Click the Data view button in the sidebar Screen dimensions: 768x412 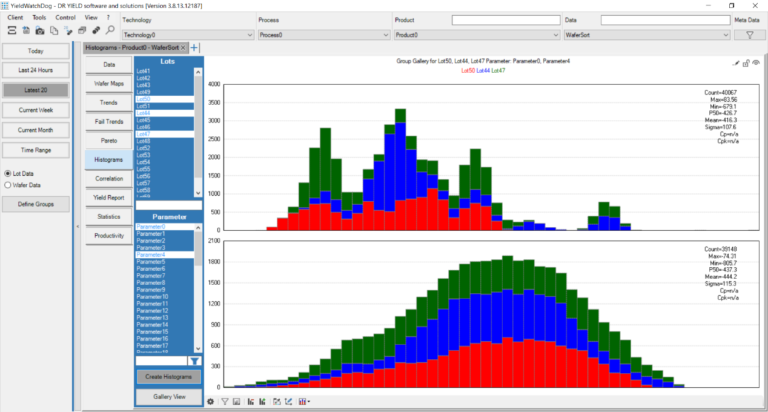pyautogui.click(x=109, y=65)
